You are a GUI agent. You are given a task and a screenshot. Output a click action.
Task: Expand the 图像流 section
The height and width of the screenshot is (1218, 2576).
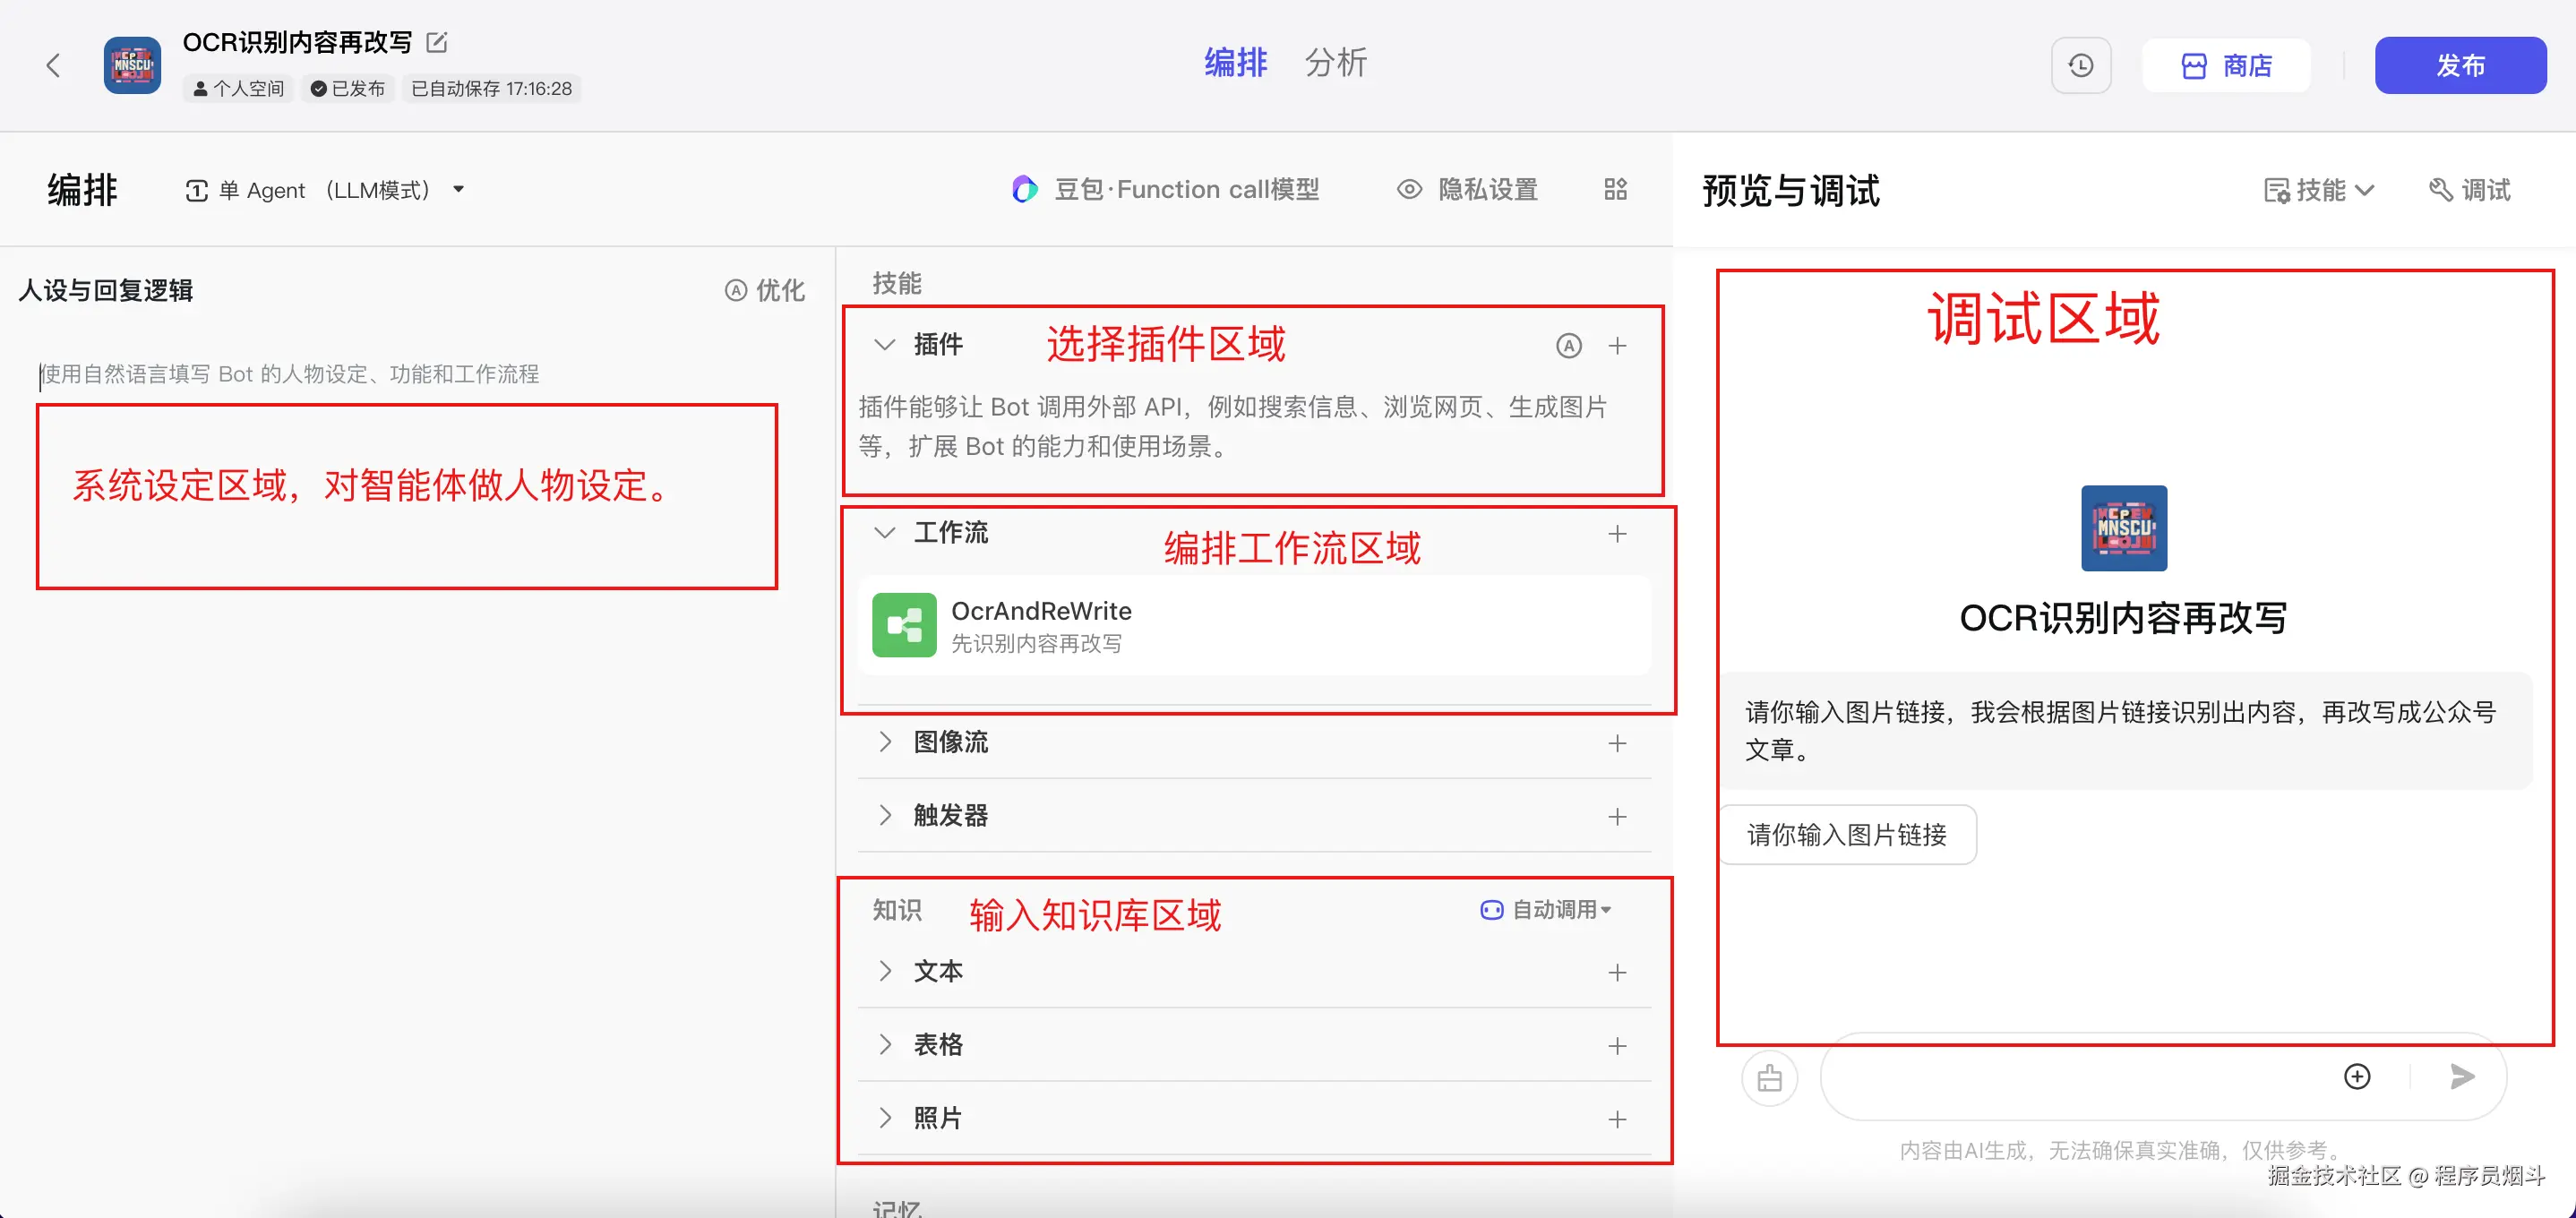[884, 742]
